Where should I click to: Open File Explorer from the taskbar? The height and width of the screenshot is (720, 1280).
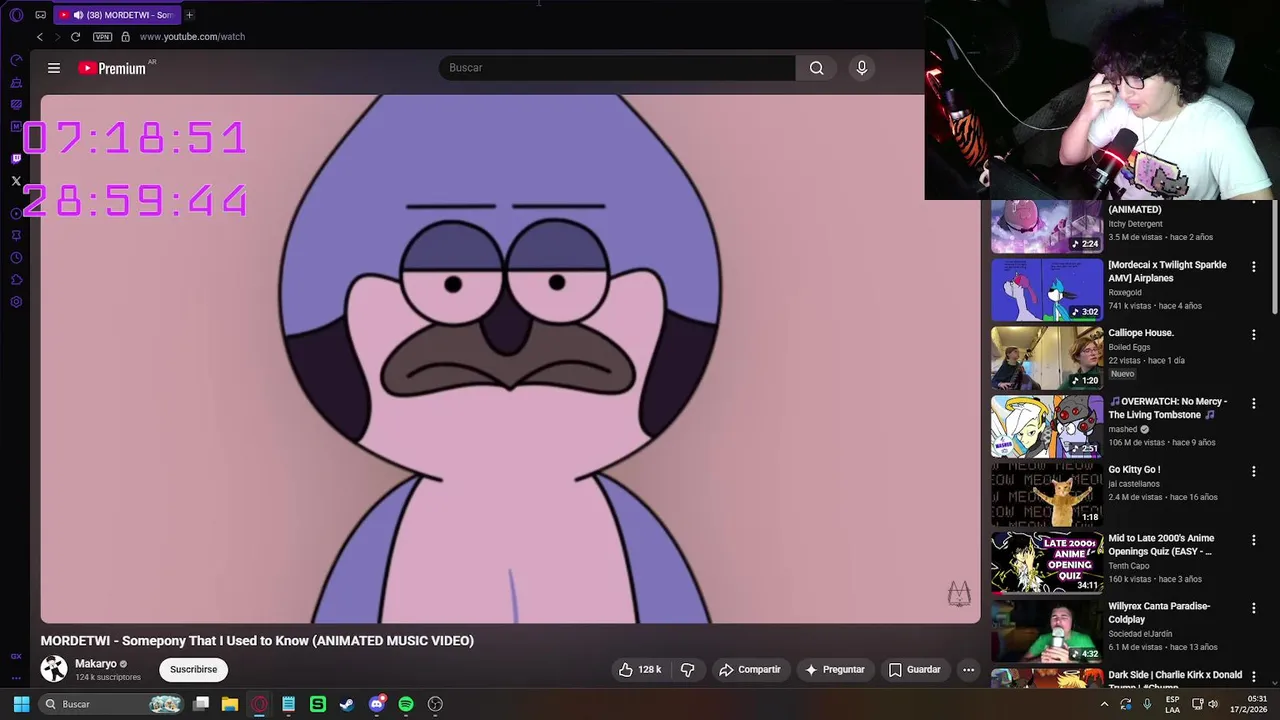(x=230, y=704)
